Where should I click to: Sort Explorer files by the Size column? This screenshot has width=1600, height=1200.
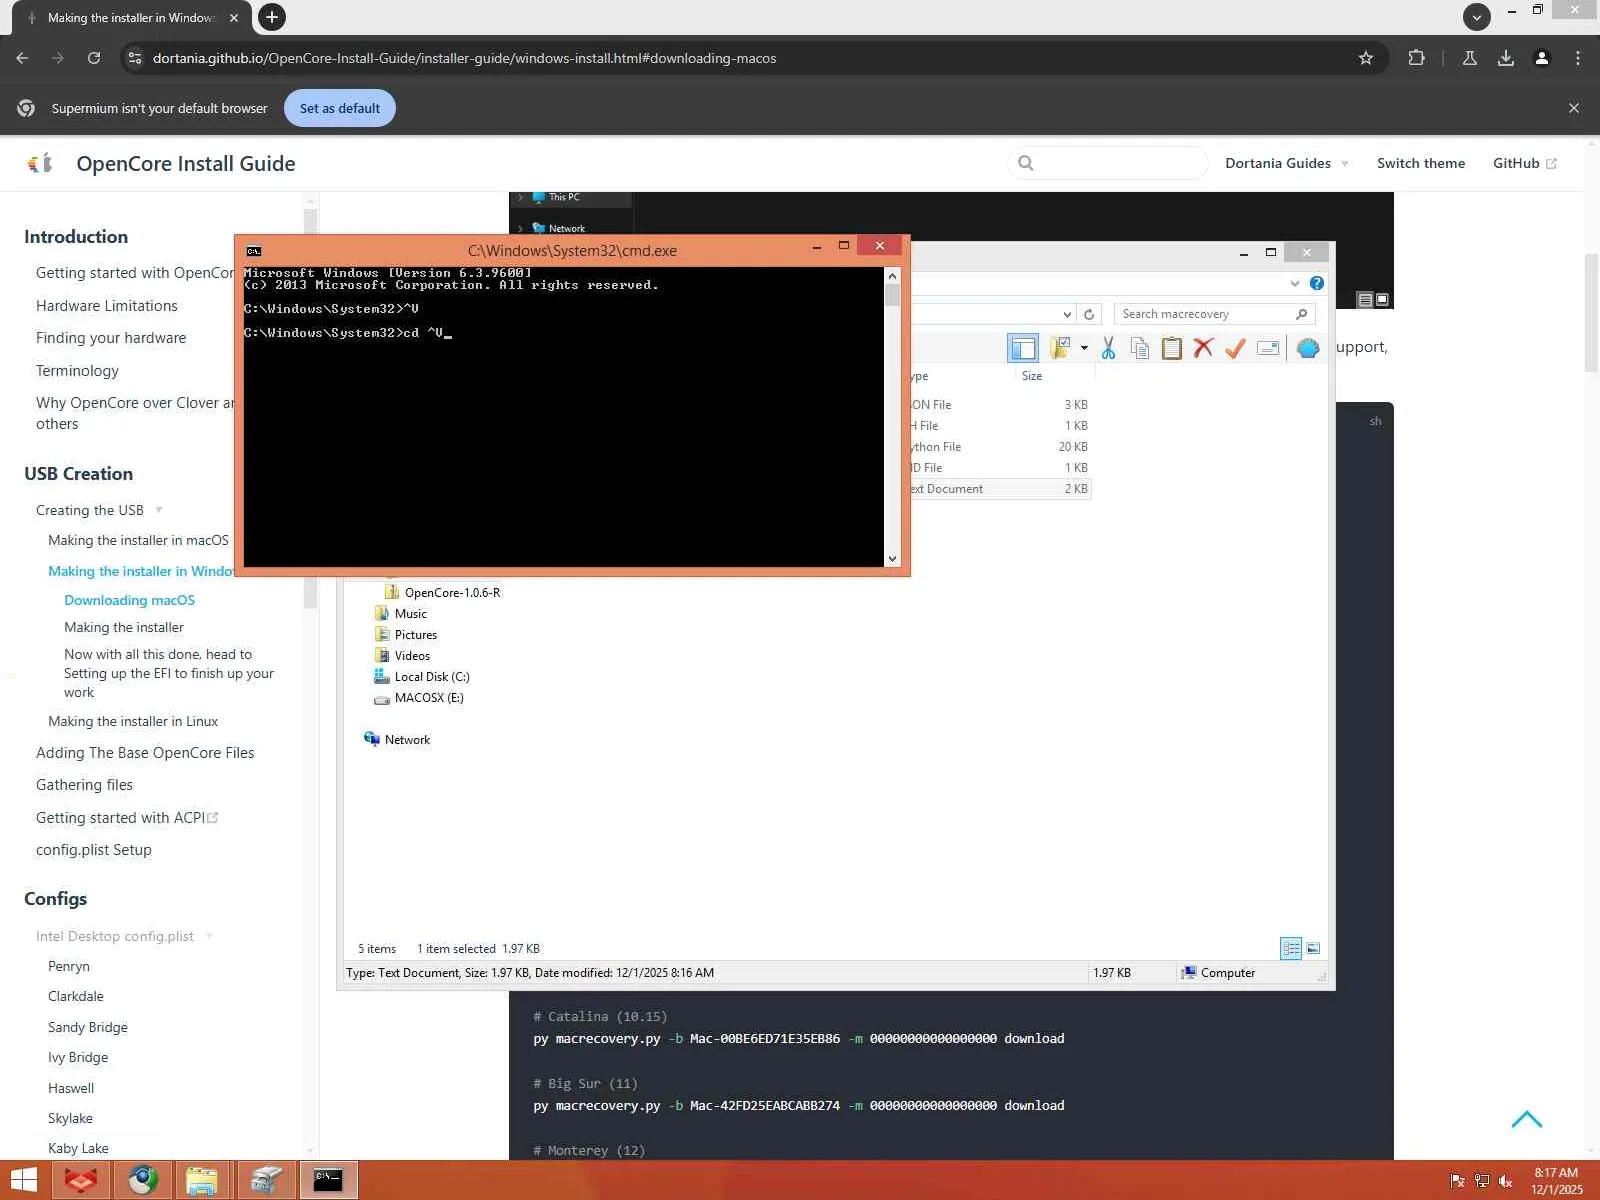click(x=1032, y=376)
